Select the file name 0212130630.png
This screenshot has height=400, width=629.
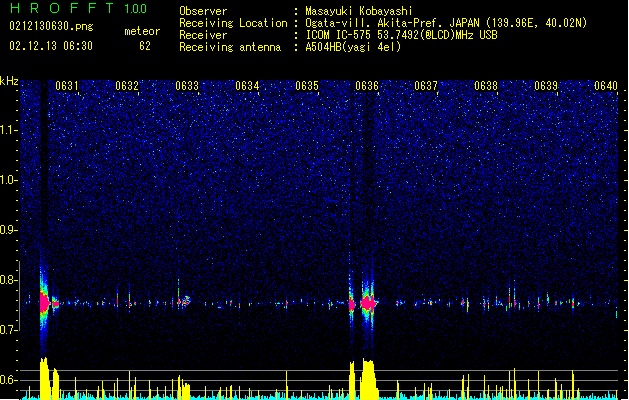(51, 26)
